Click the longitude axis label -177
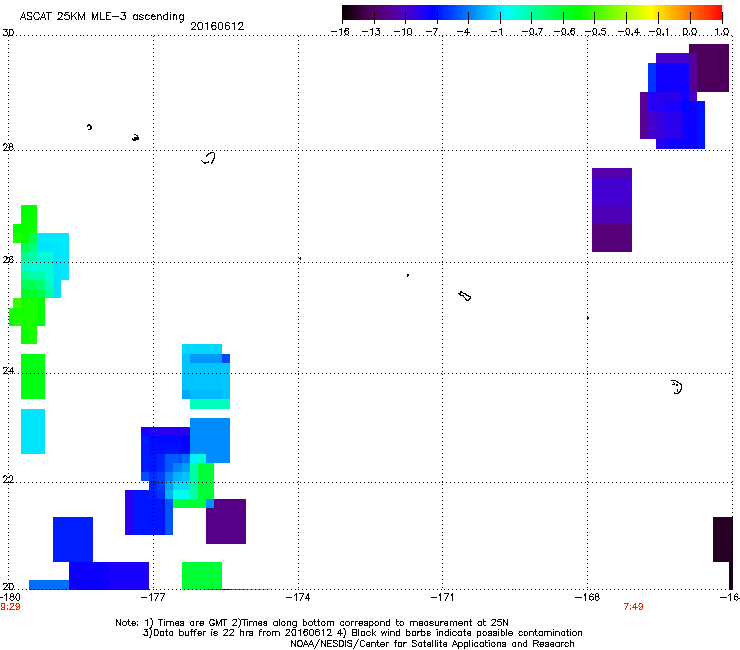This screenshot has width=740, height=650. coord(153,597)
